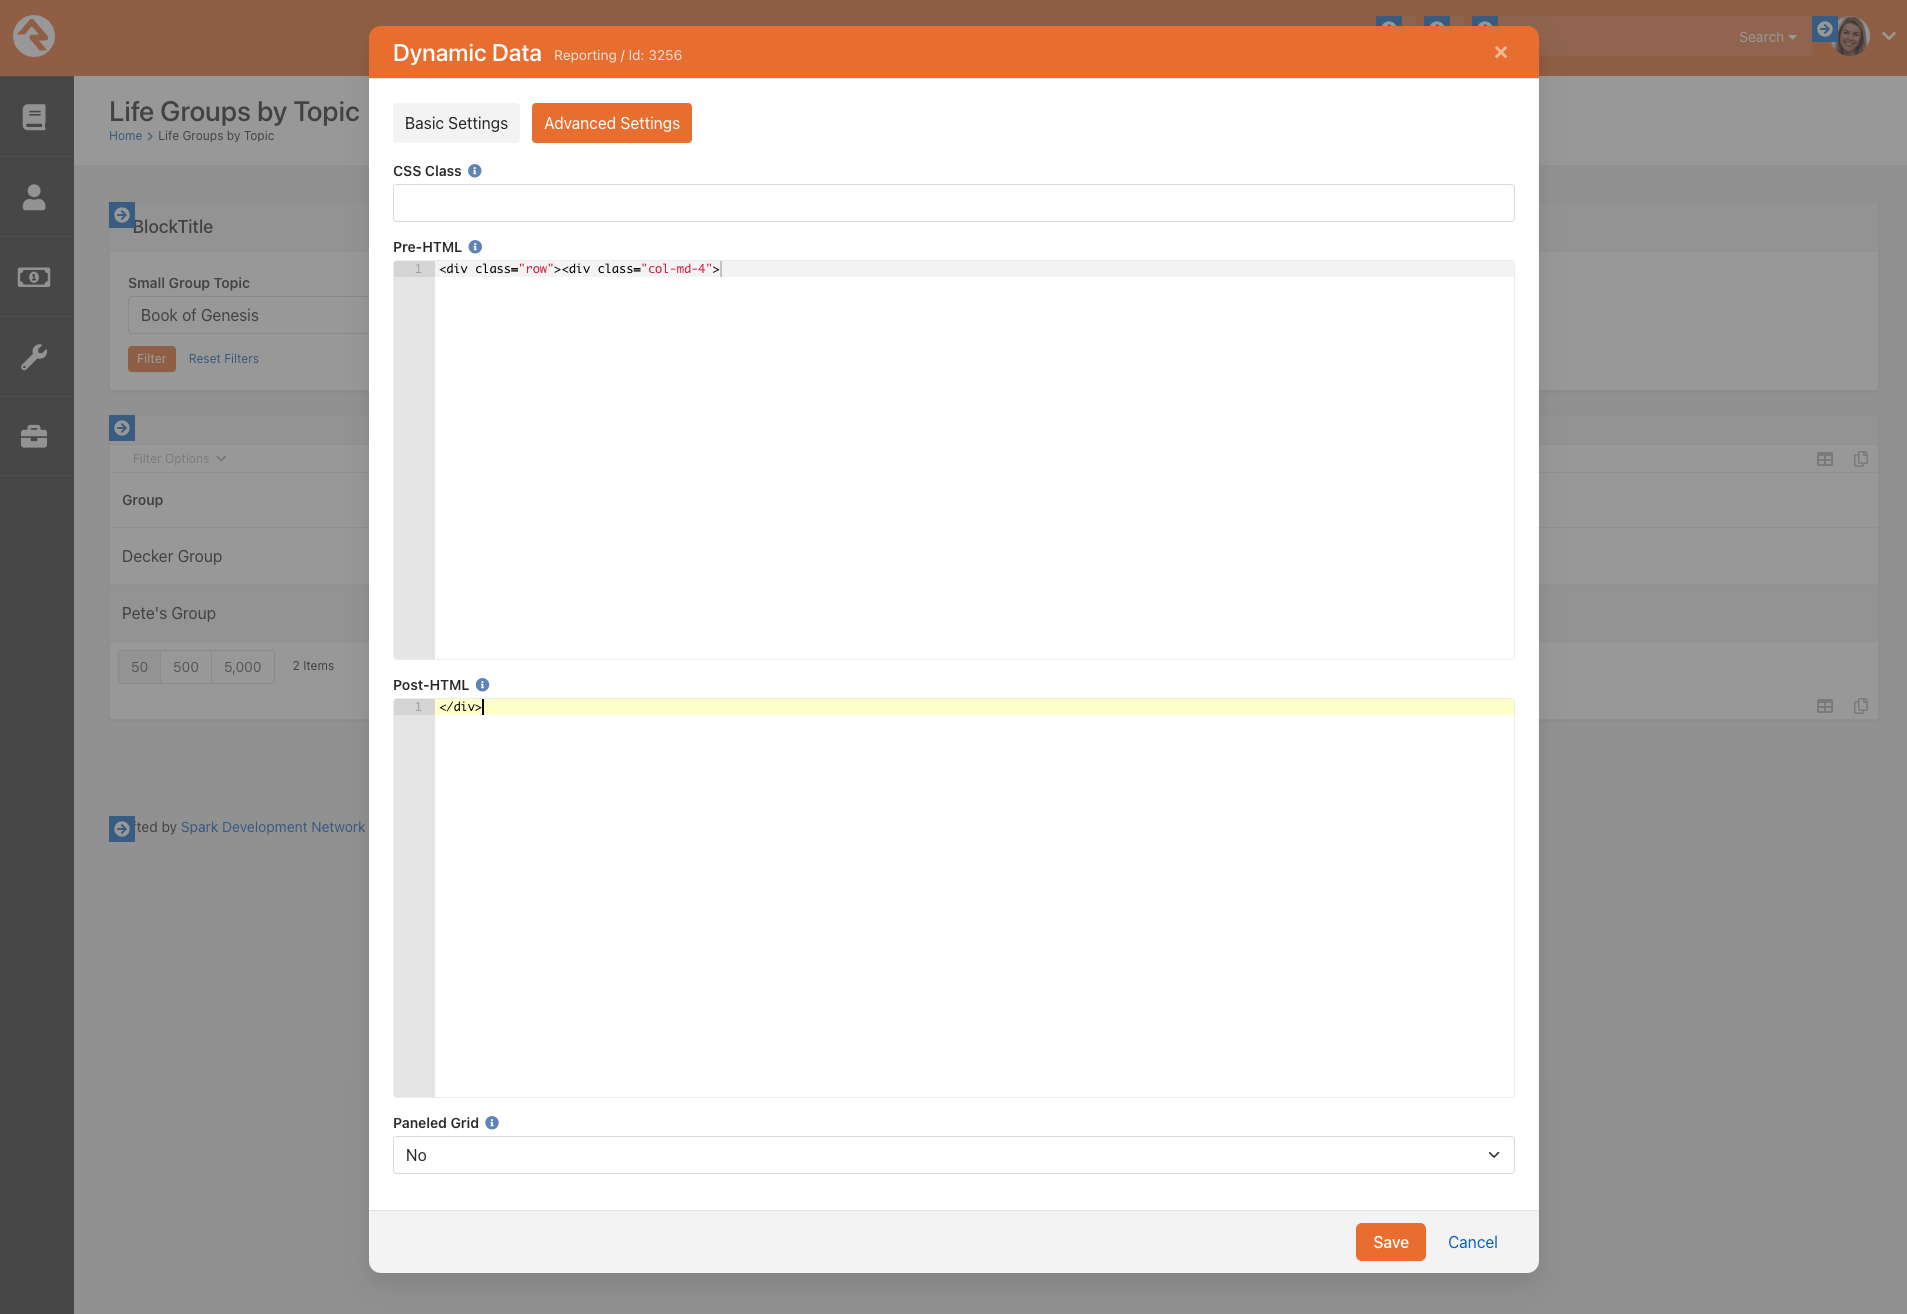1907x1314 pixels.
Task: Click the lower grid copy icon
Action: pos(1861,706)
